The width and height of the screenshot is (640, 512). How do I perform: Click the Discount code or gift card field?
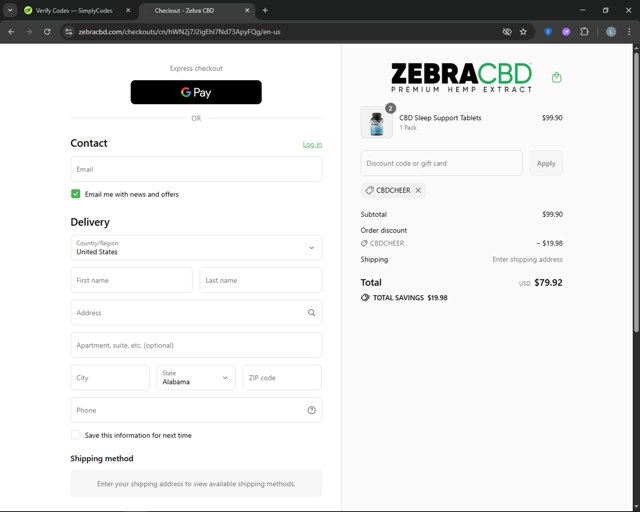[441, 163]
